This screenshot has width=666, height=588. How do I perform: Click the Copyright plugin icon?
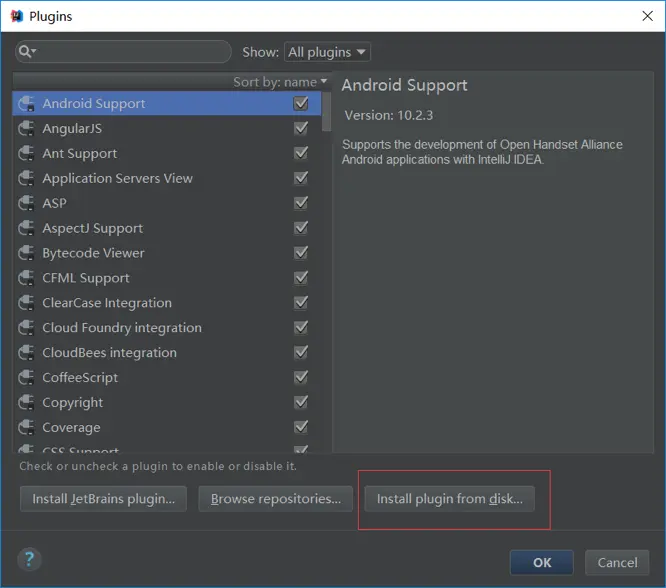[26, 402]
